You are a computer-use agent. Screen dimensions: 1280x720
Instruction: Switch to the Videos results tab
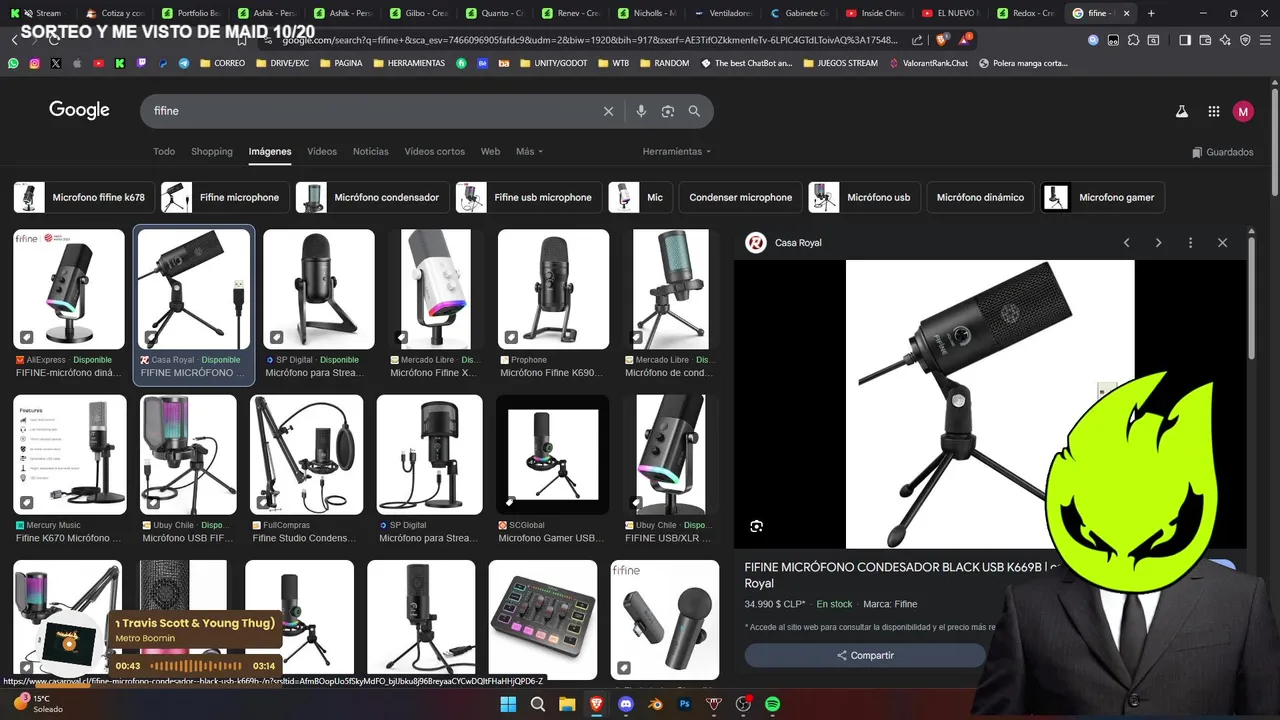click(x=322, y=151)
